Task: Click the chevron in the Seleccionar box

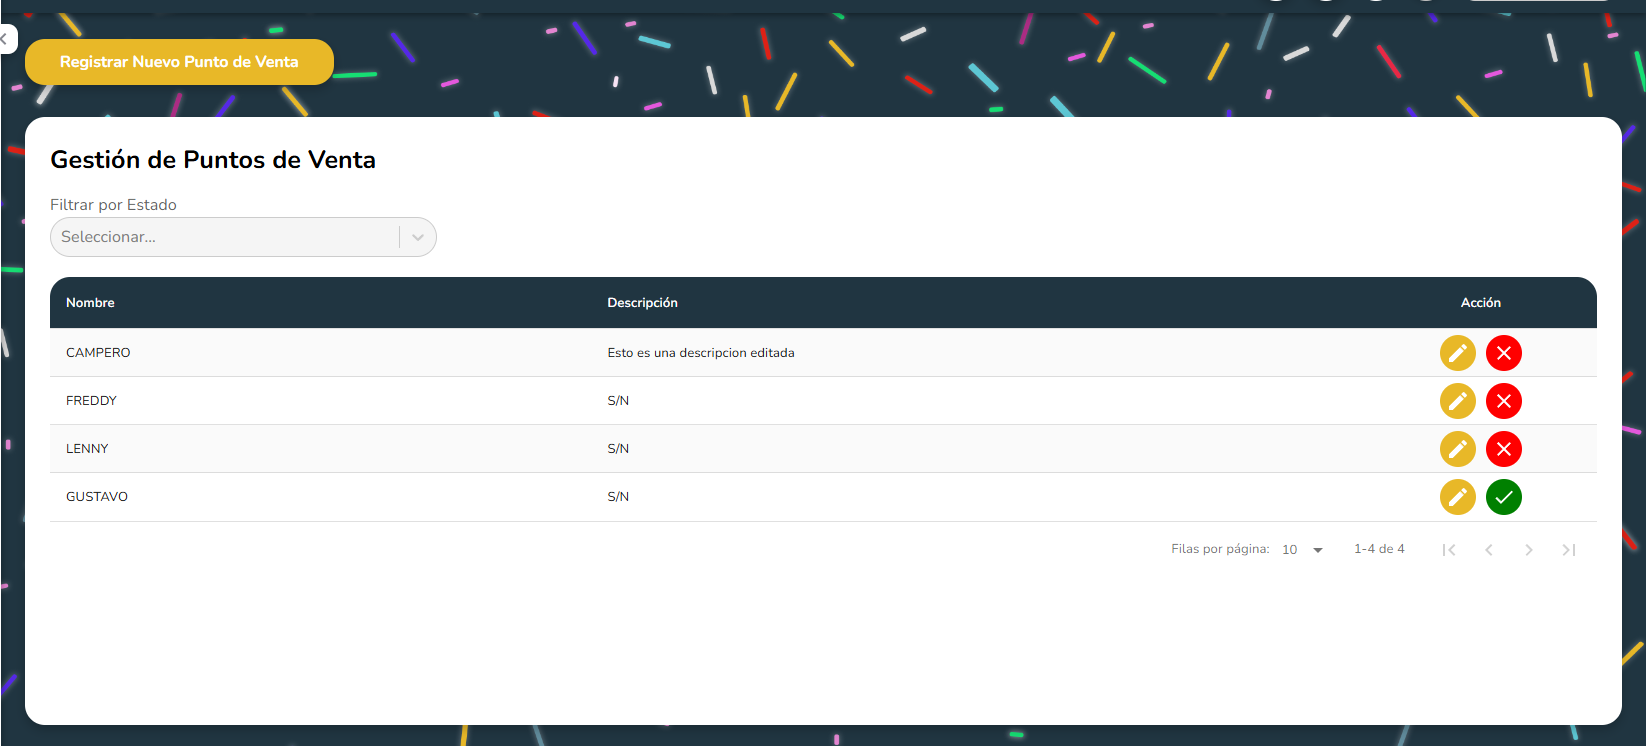Action: tap(418, 237)
